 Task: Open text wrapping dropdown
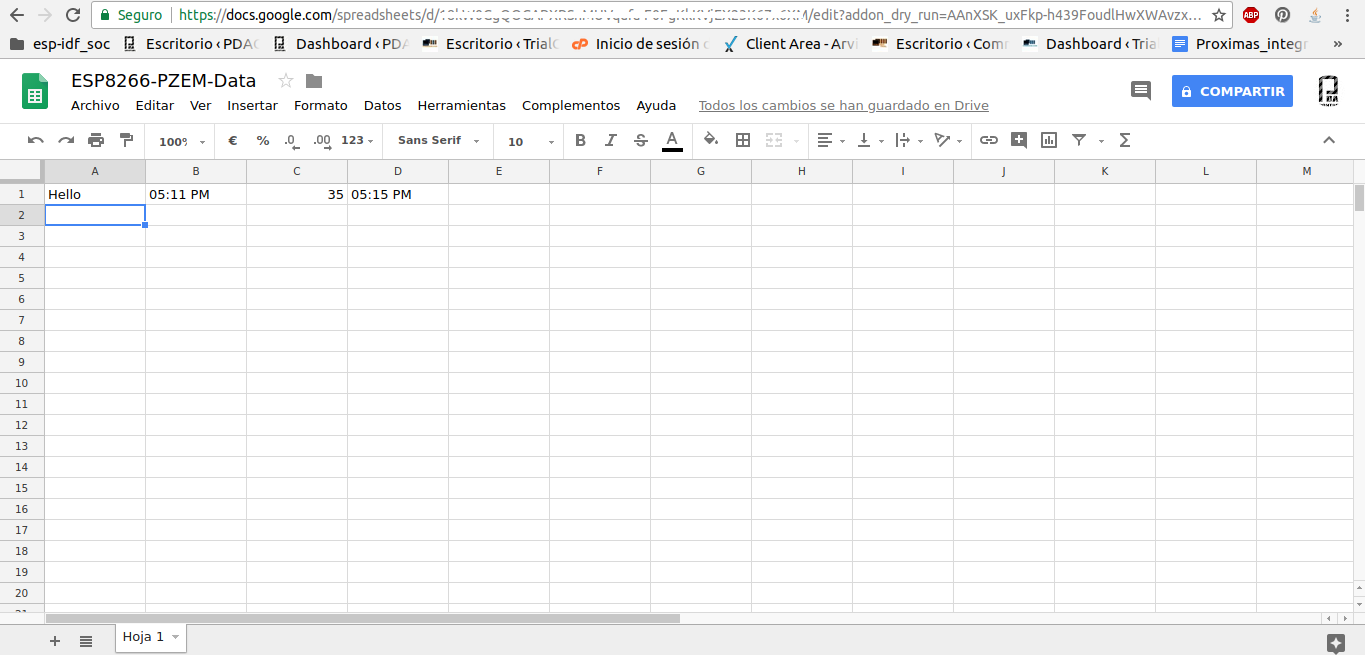pos(909,140)
